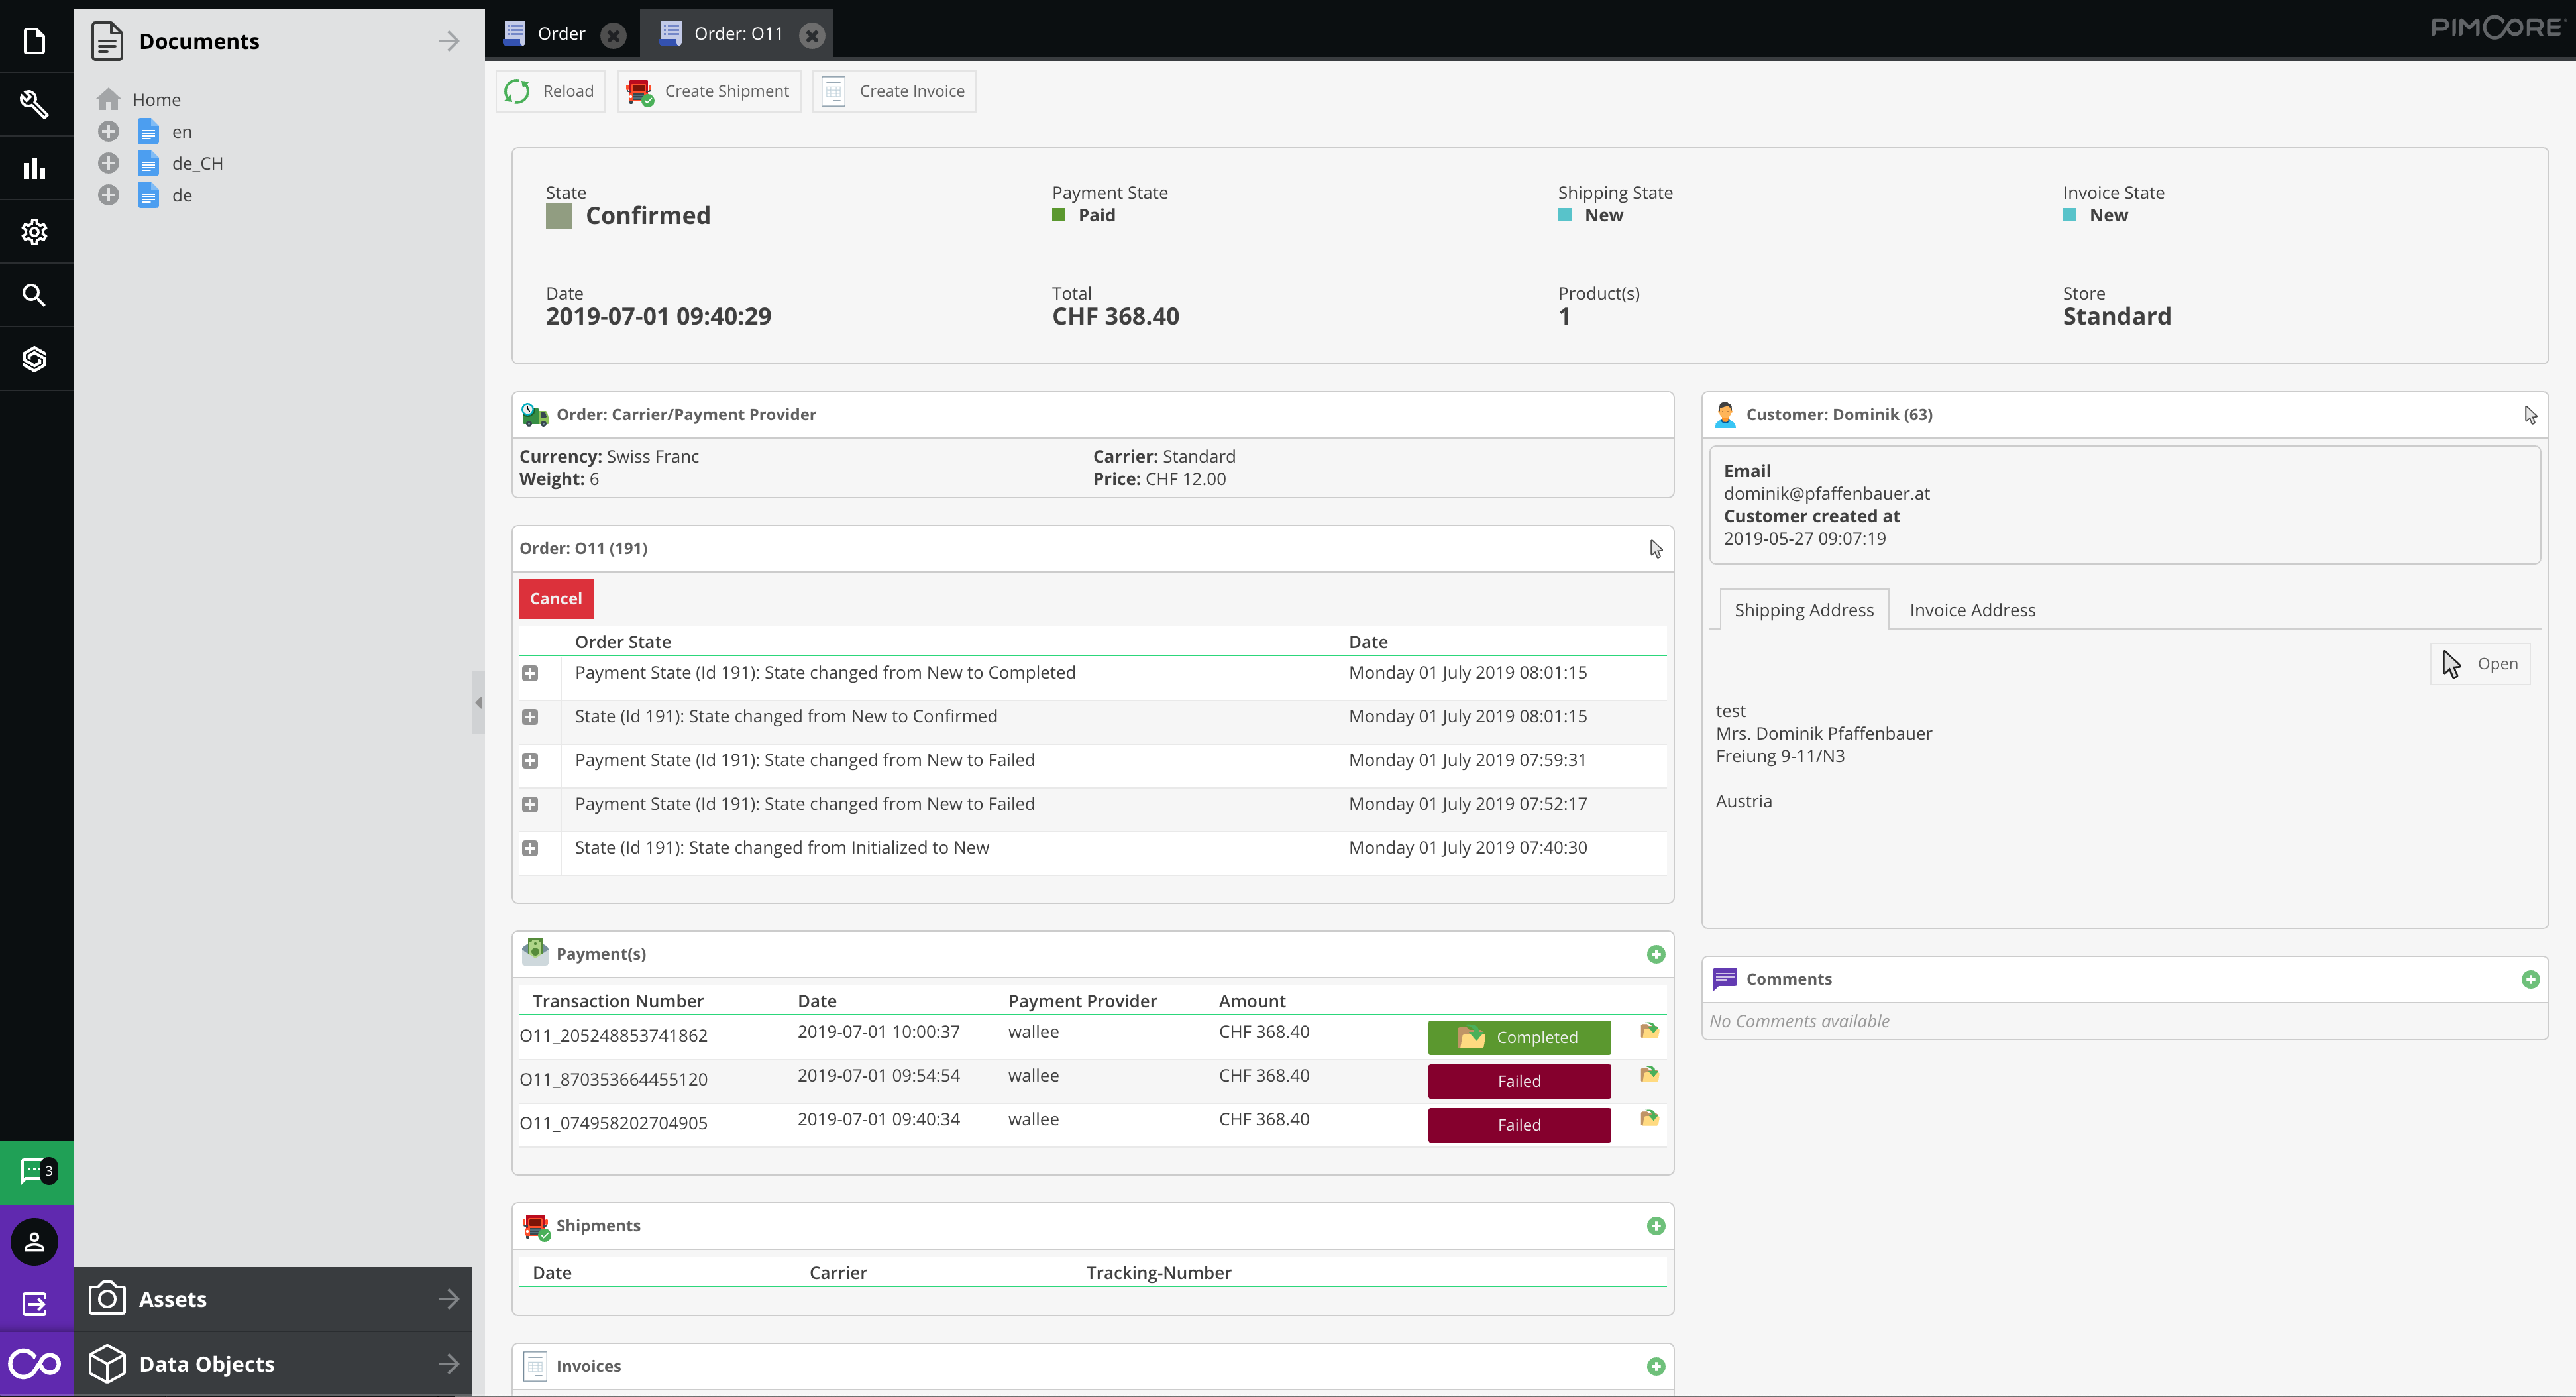The height and width of the screenshot is (1397, 2576).
Task: Add a comment via the green plus icon
Action: (2532, 979)
